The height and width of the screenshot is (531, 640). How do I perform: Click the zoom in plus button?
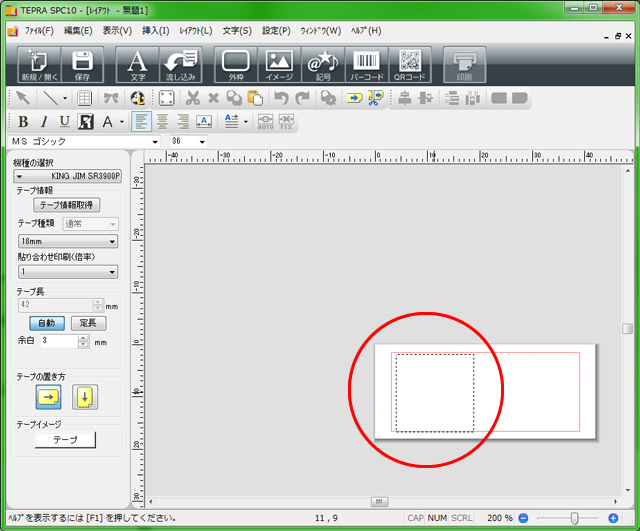pos(613,518)
